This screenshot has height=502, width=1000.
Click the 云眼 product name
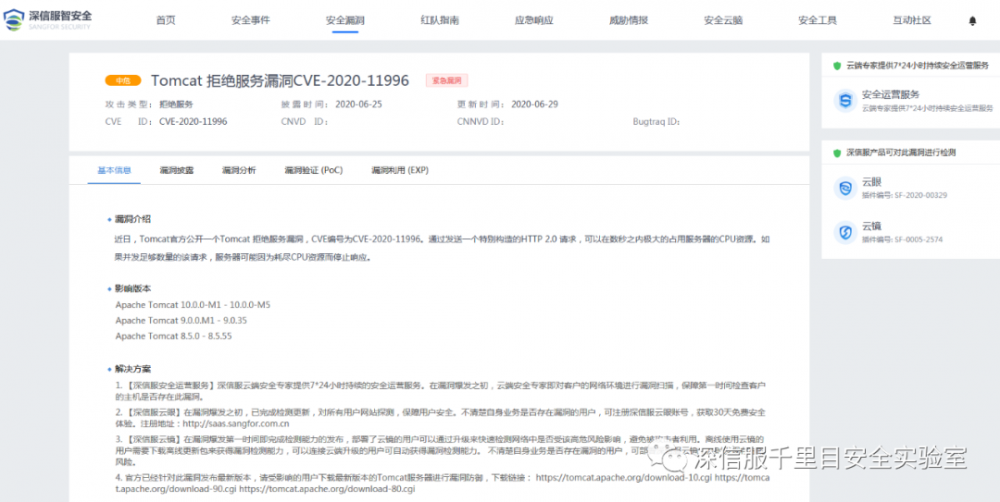point(872,182)
